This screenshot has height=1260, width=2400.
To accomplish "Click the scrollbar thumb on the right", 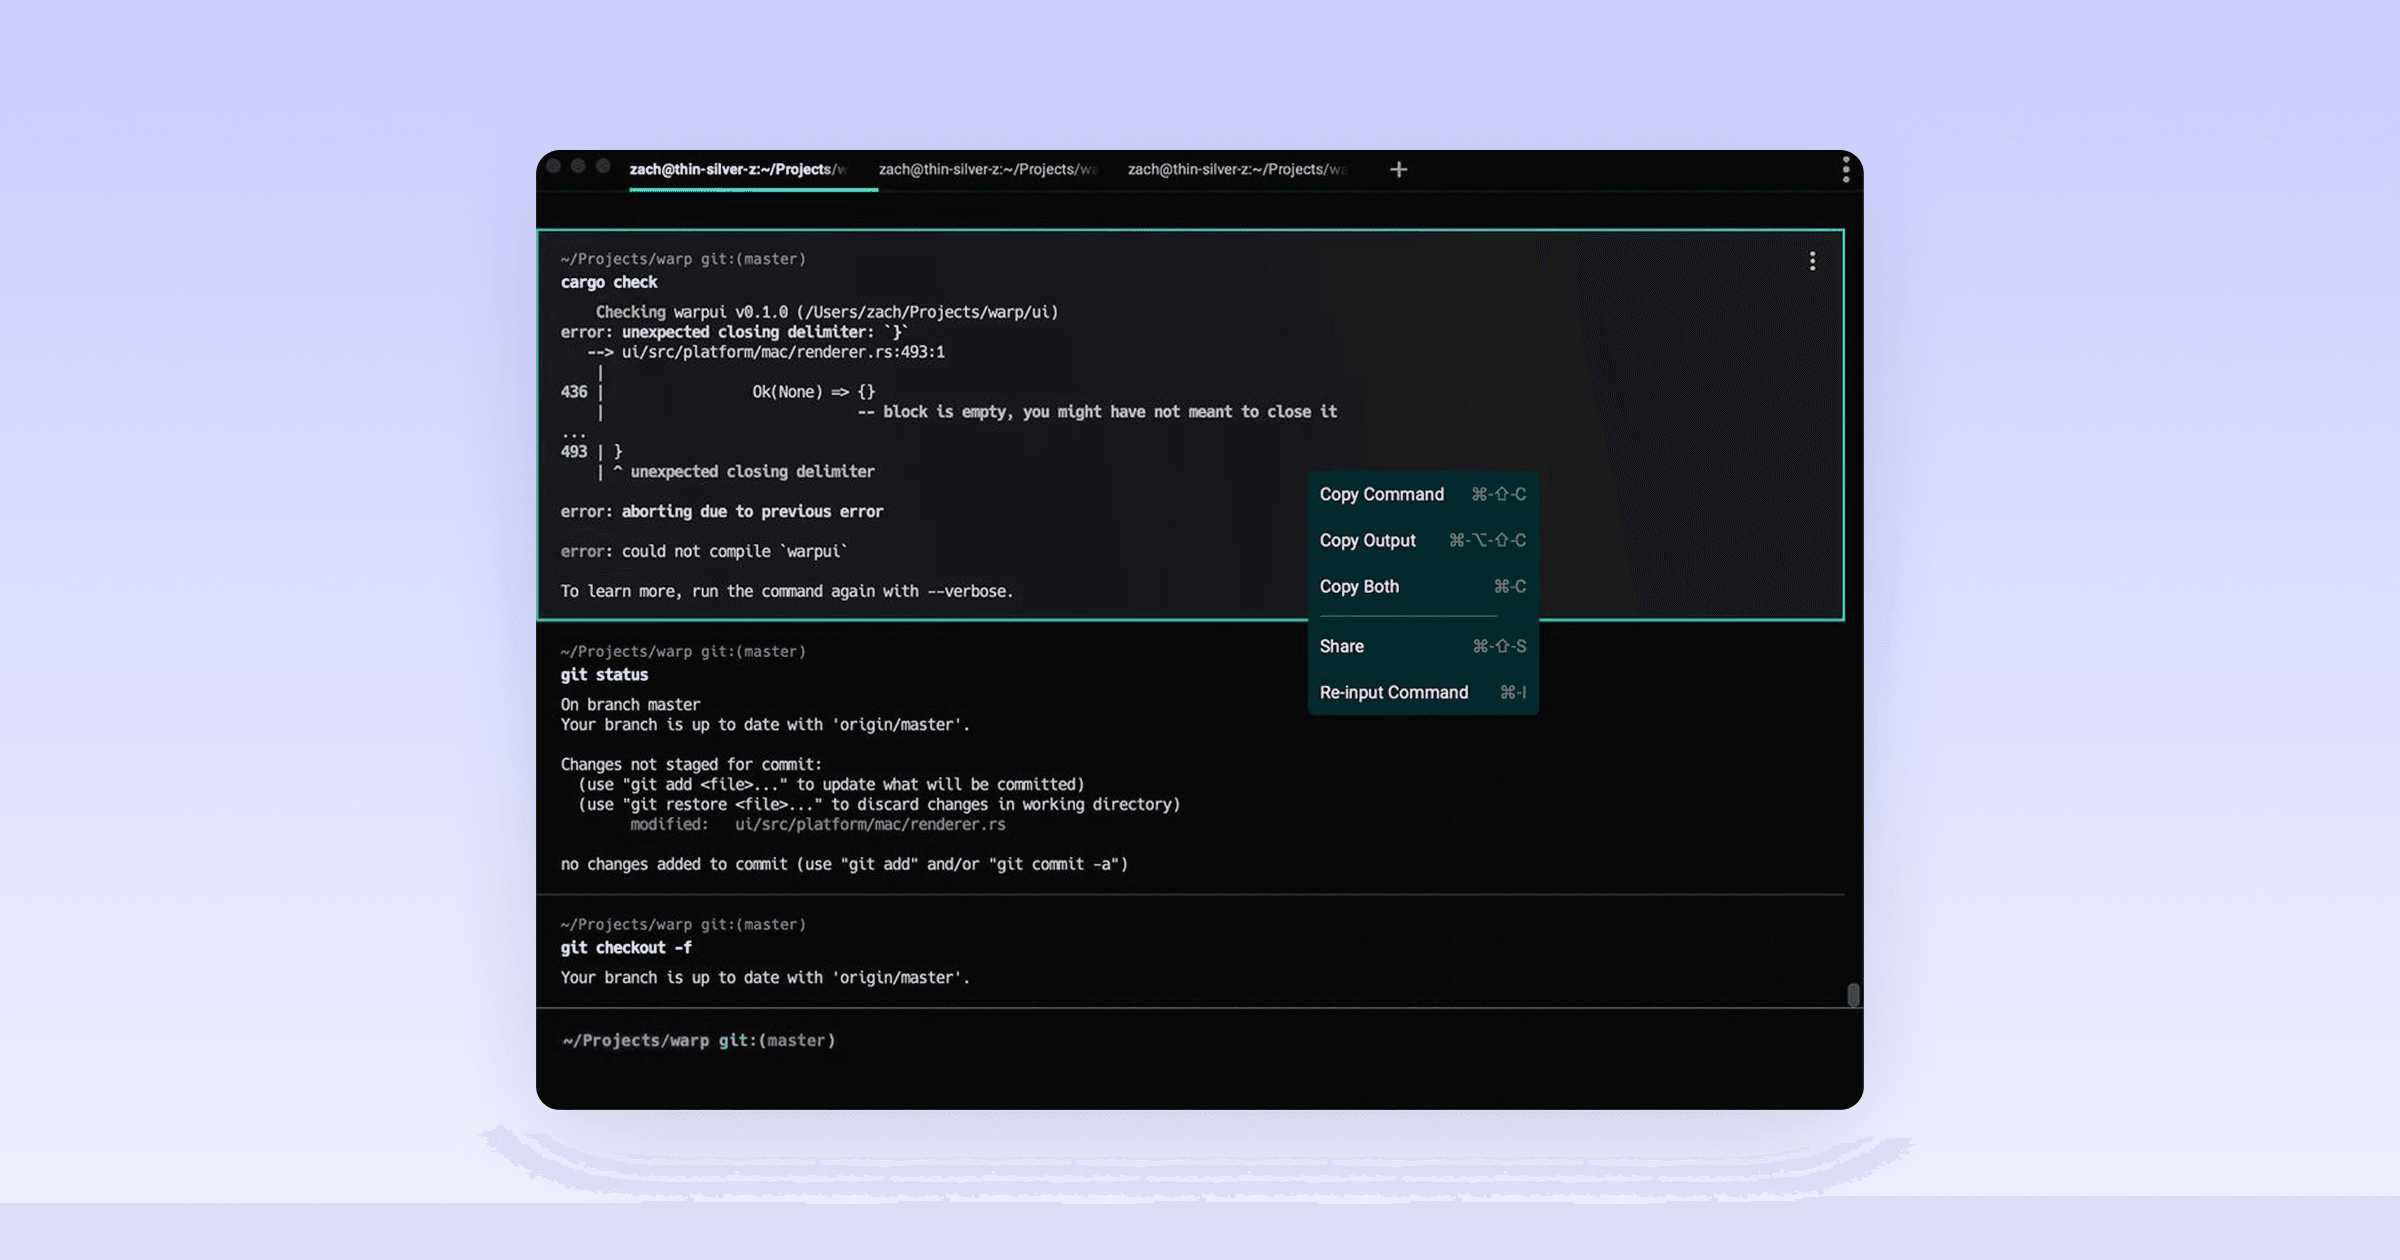I will 1853,994.
